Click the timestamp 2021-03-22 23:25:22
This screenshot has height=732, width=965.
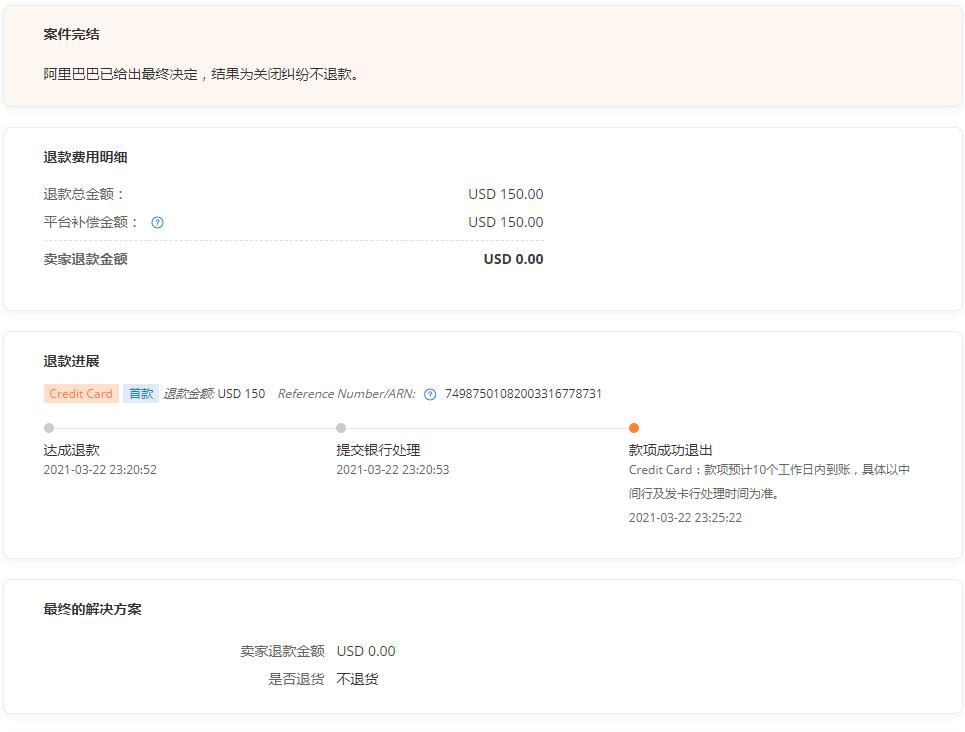(x=684, y=517)
